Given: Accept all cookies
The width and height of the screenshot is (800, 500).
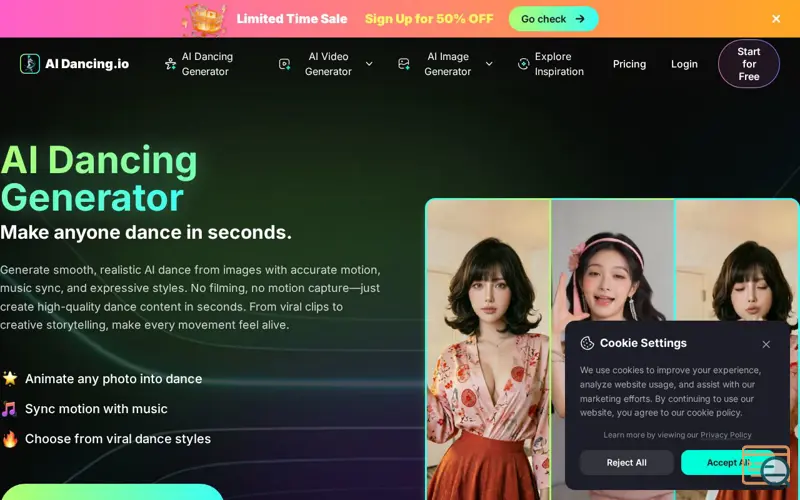Looking at the screenshot, I should point(728,462).
